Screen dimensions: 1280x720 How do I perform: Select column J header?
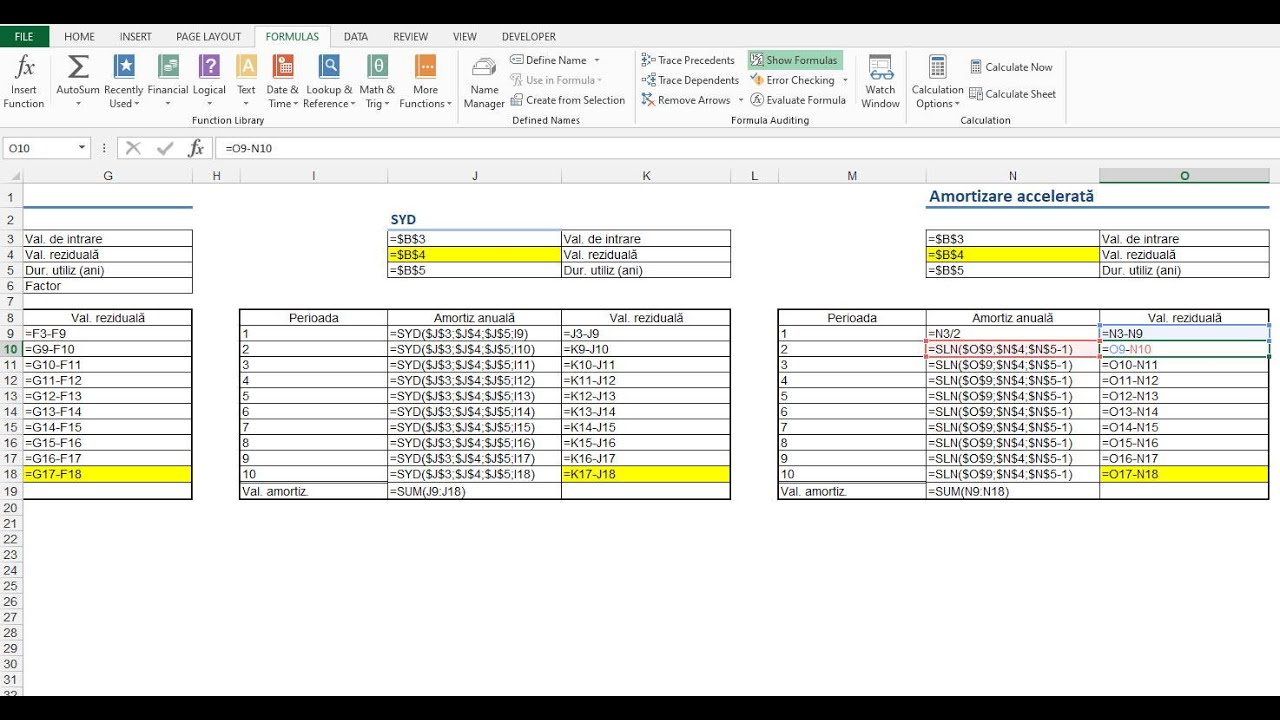click(475, 176)
